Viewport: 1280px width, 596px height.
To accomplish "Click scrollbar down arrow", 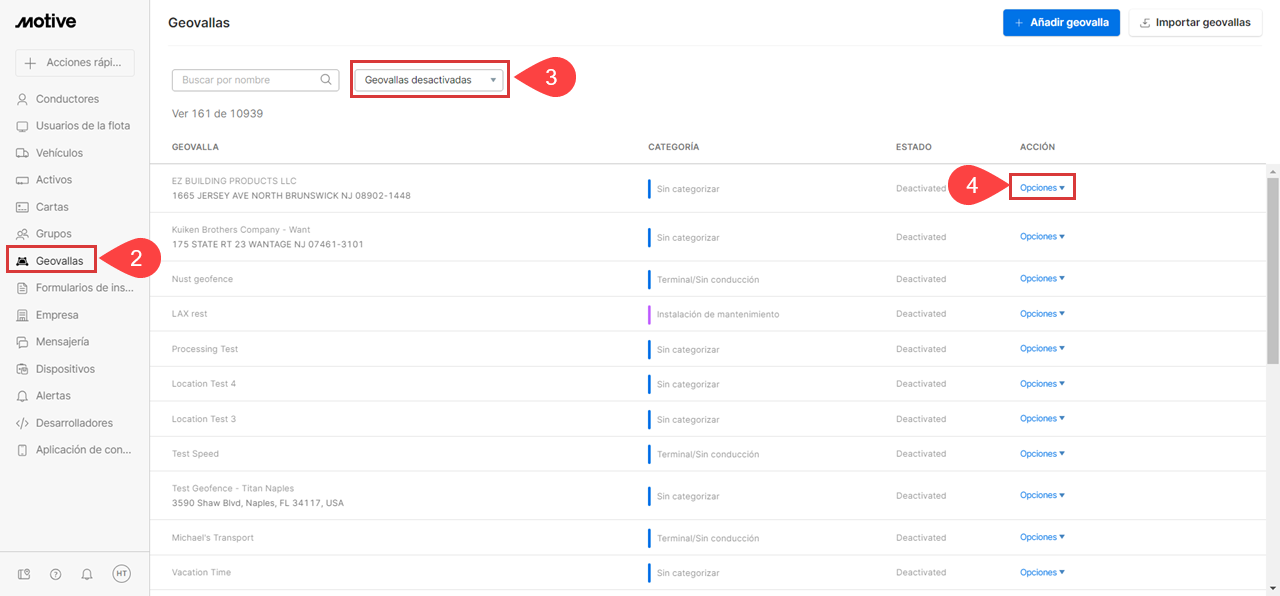I will (1273, 588).
